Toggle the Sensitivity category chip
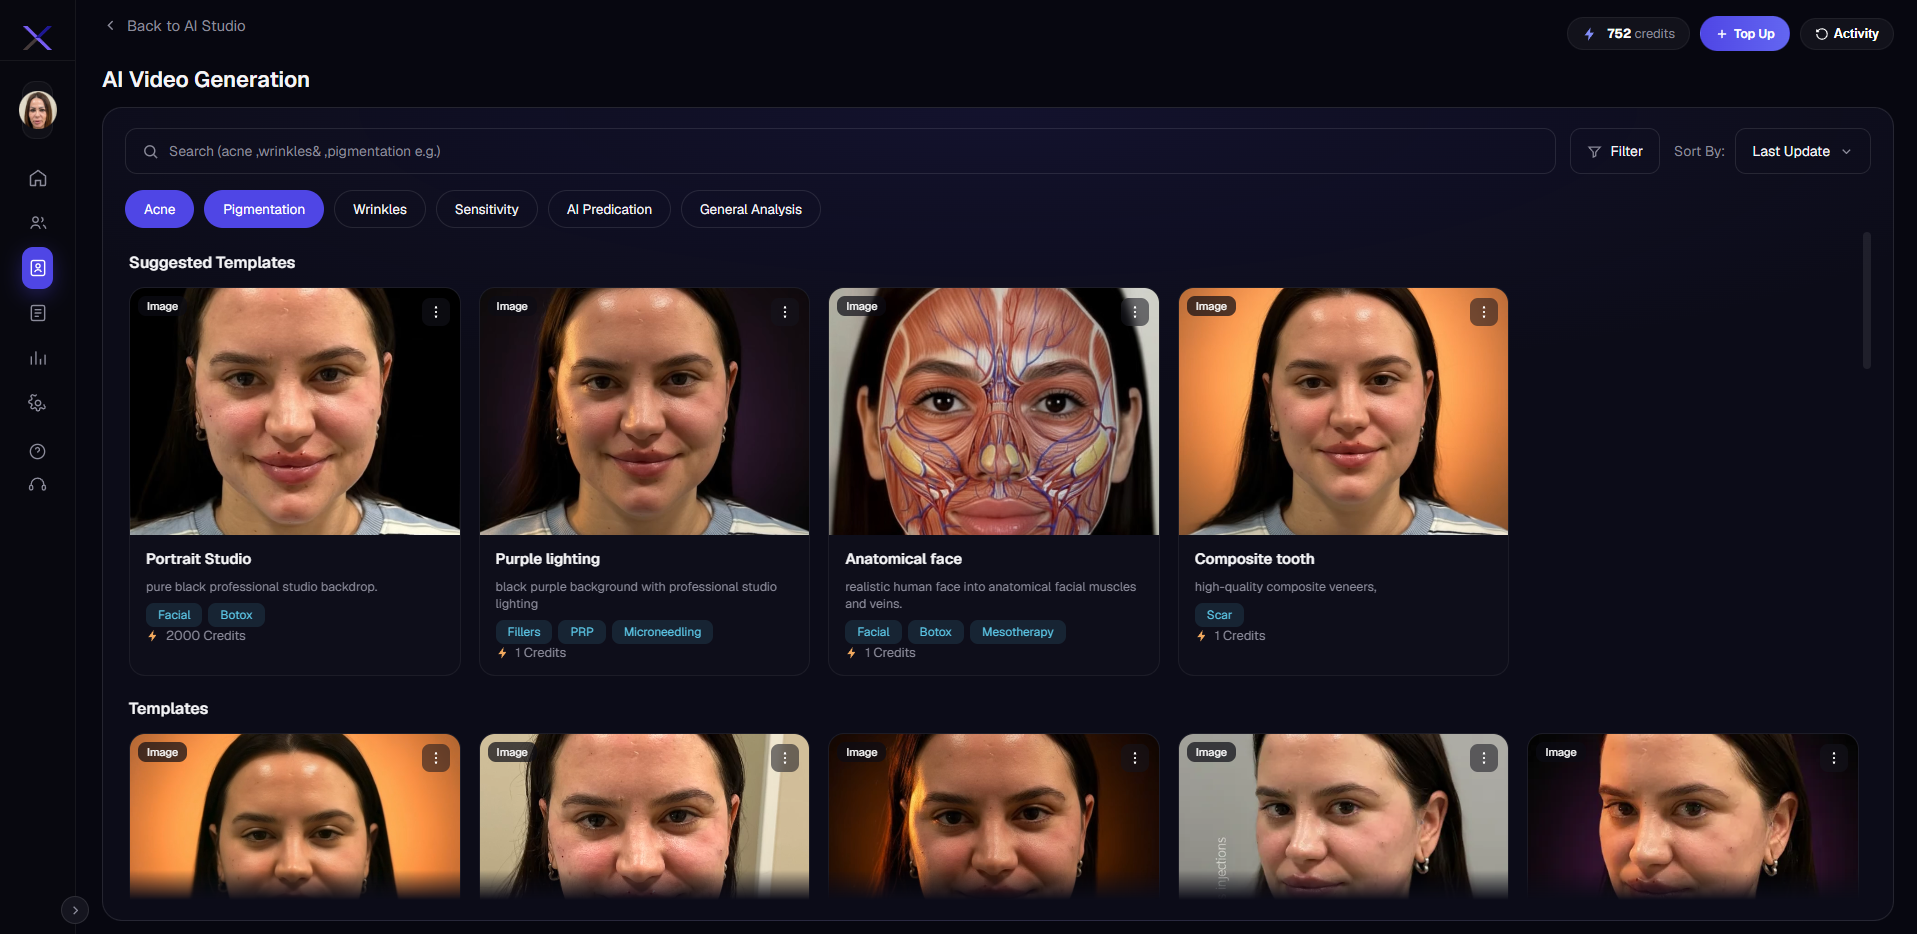The width and height of the screenshot is (1917, 934). click(x=487, y=209)
